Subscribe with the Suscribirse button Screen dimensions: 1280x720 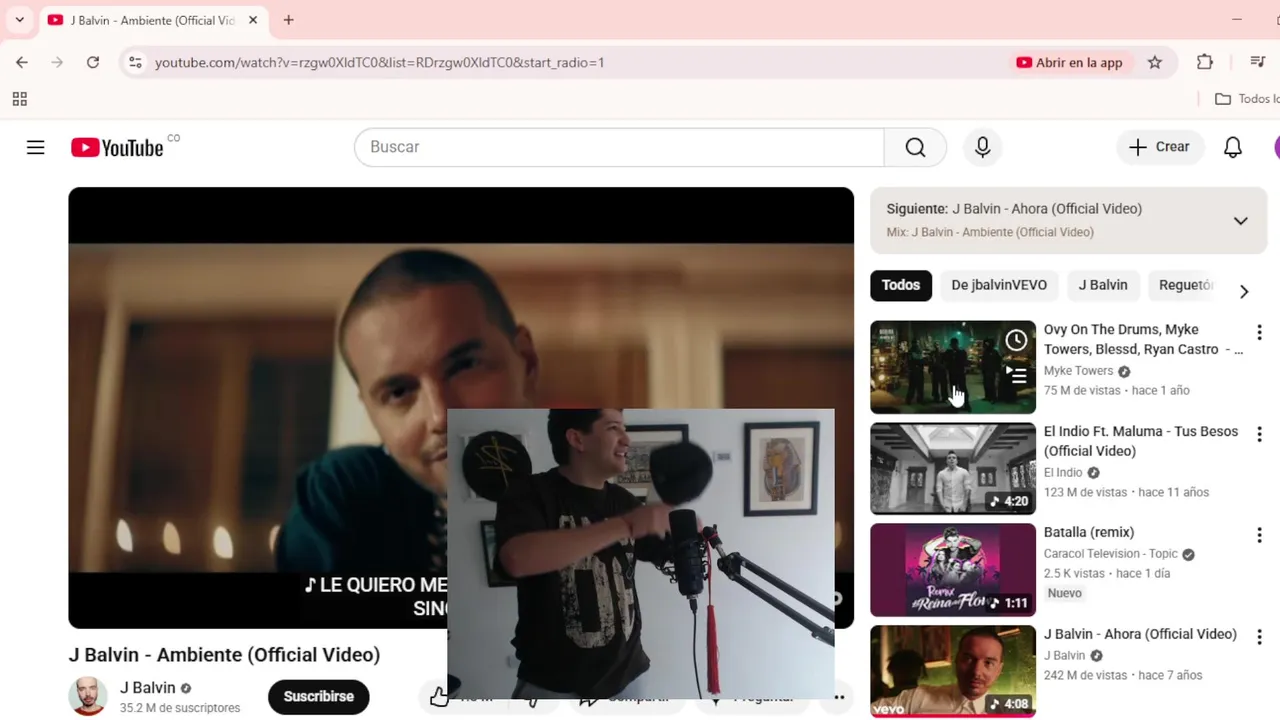pyautogui.click(x=319, y=697)
